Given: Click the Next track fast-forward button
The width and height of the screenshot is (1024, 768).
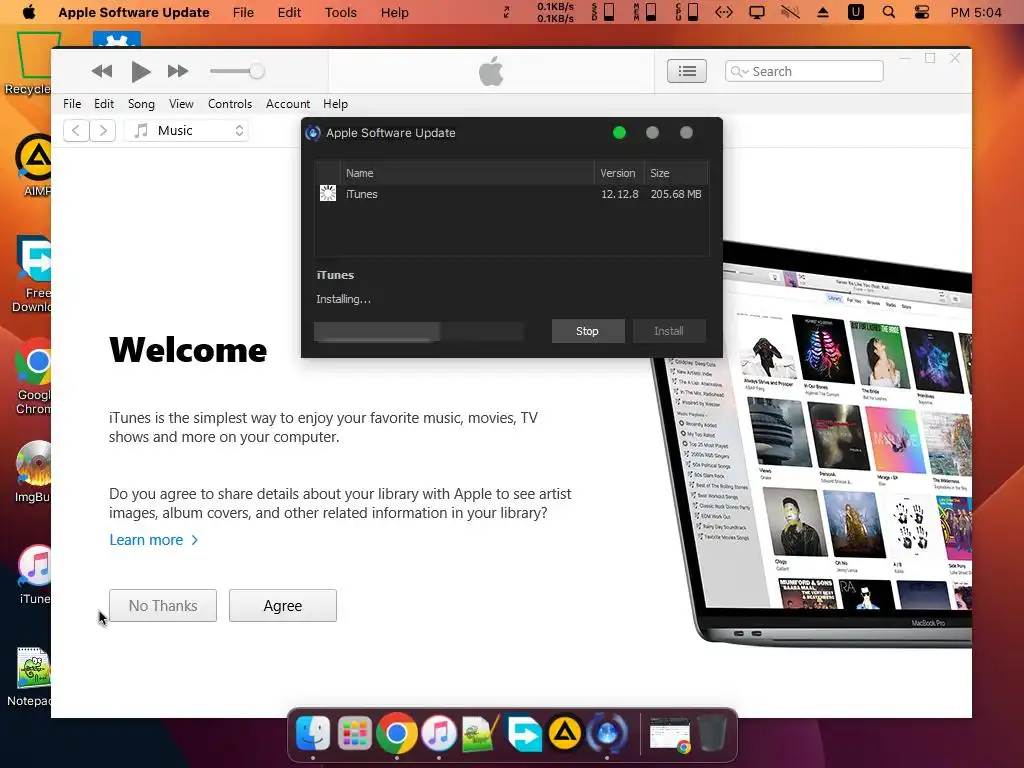Looking at the screenshot, I should point(178,71).
